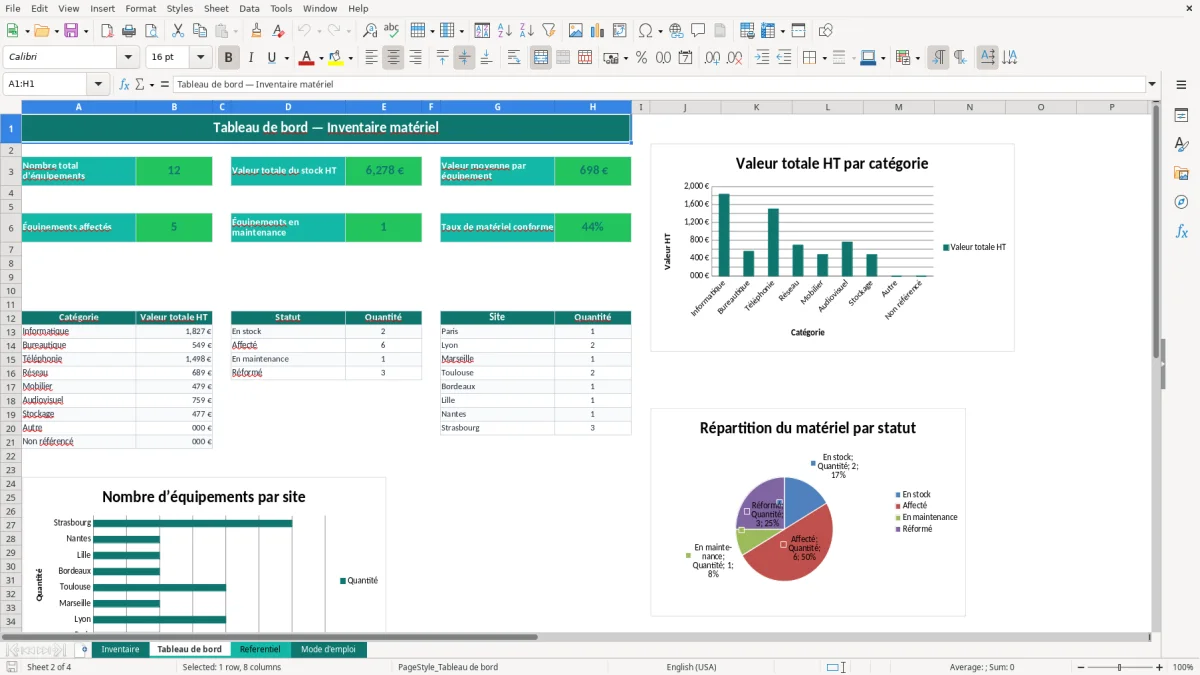Format cells as percent
1200x675 pixels.
tap(641, 58)
